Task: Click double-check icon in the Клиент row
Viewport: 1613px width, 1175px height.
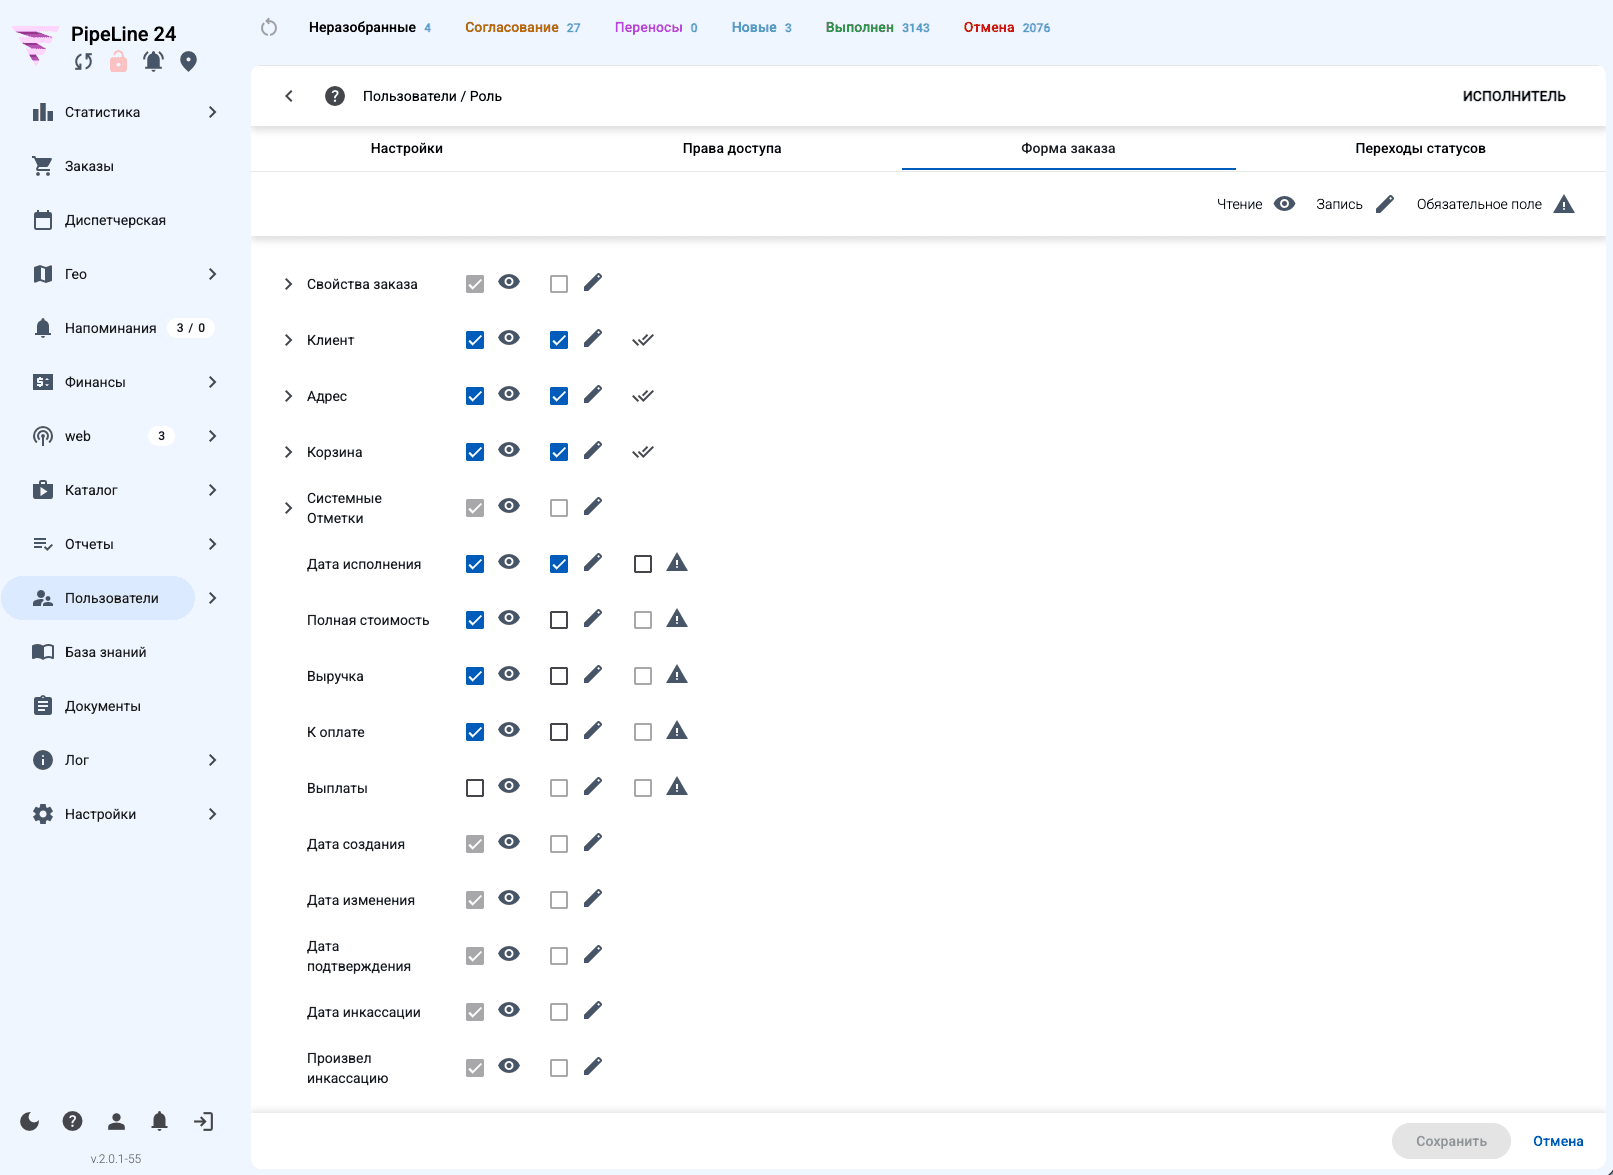Action: click(x=643, y=340)
